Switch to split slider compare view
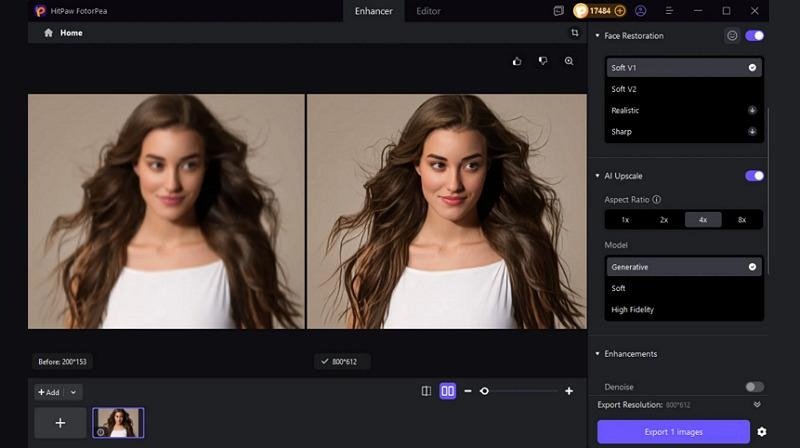The image size is (800, 448). (x=426, y=391)
